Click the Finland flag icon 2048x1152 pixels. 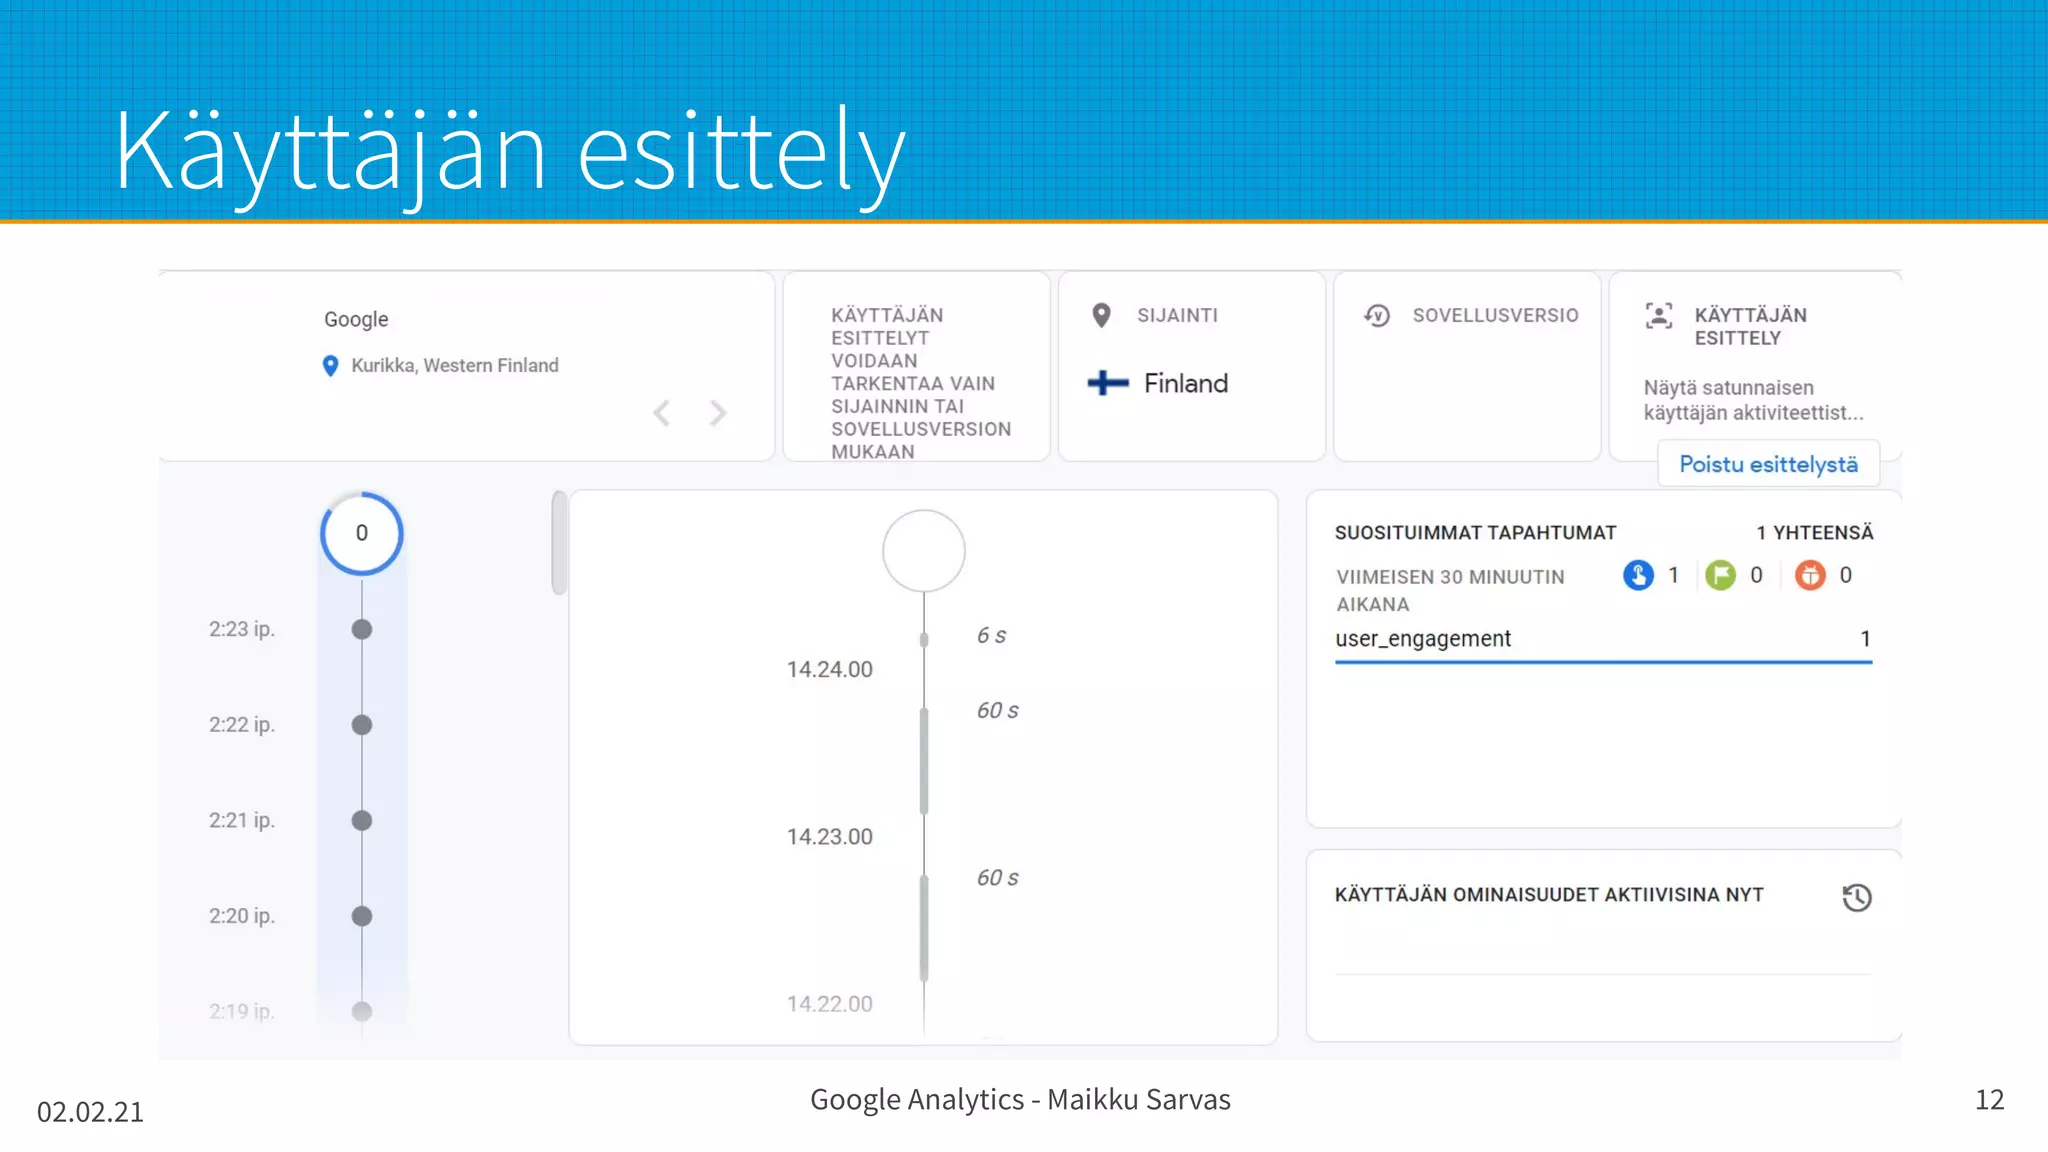point(1108,383)
